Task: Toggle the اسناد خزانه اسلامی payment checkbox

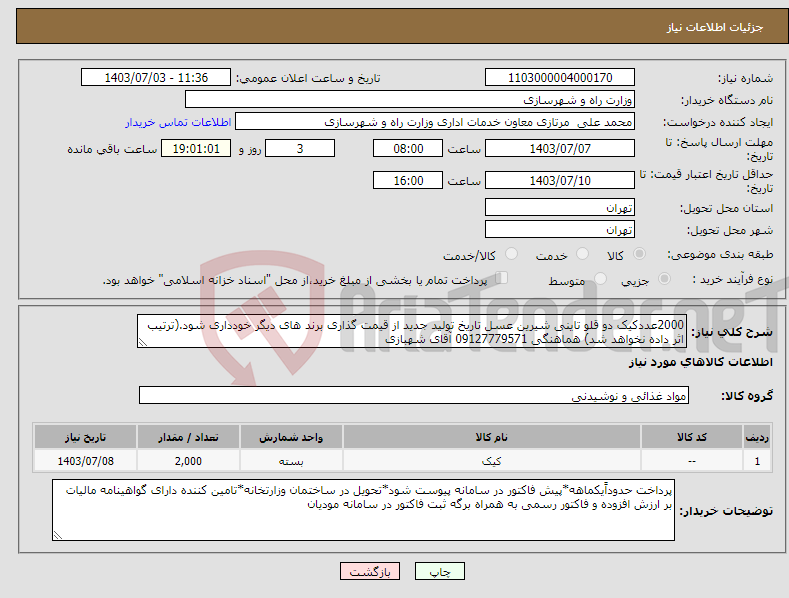Action: [502, 278]
